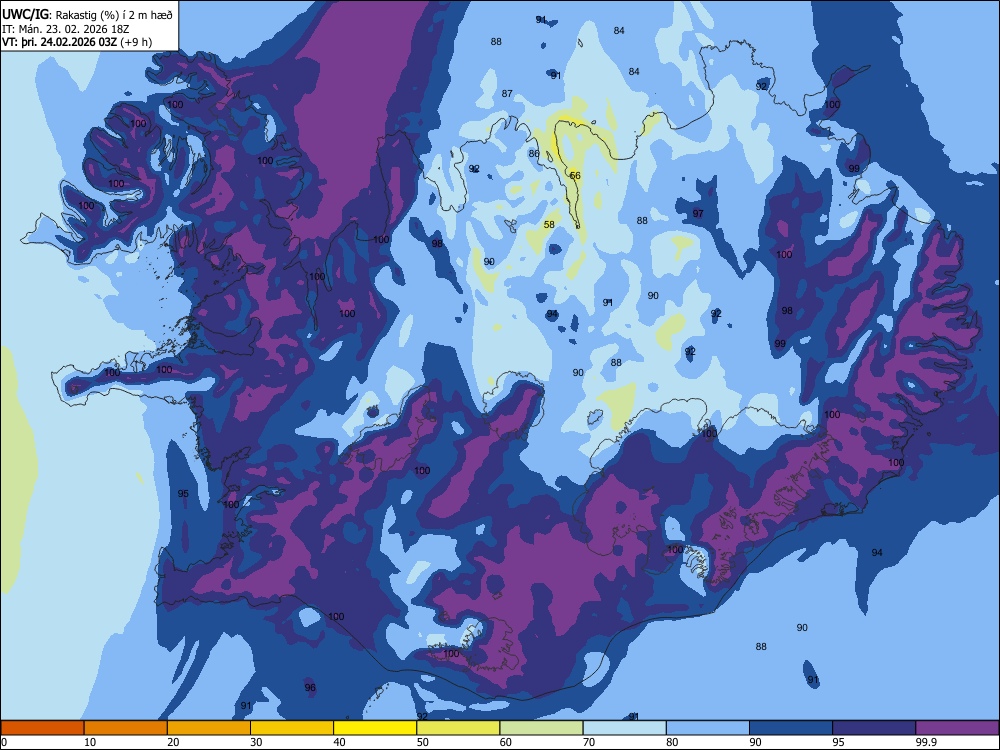Click the '50' legend scale label
1000x750 pixels.
coord(422,742)
